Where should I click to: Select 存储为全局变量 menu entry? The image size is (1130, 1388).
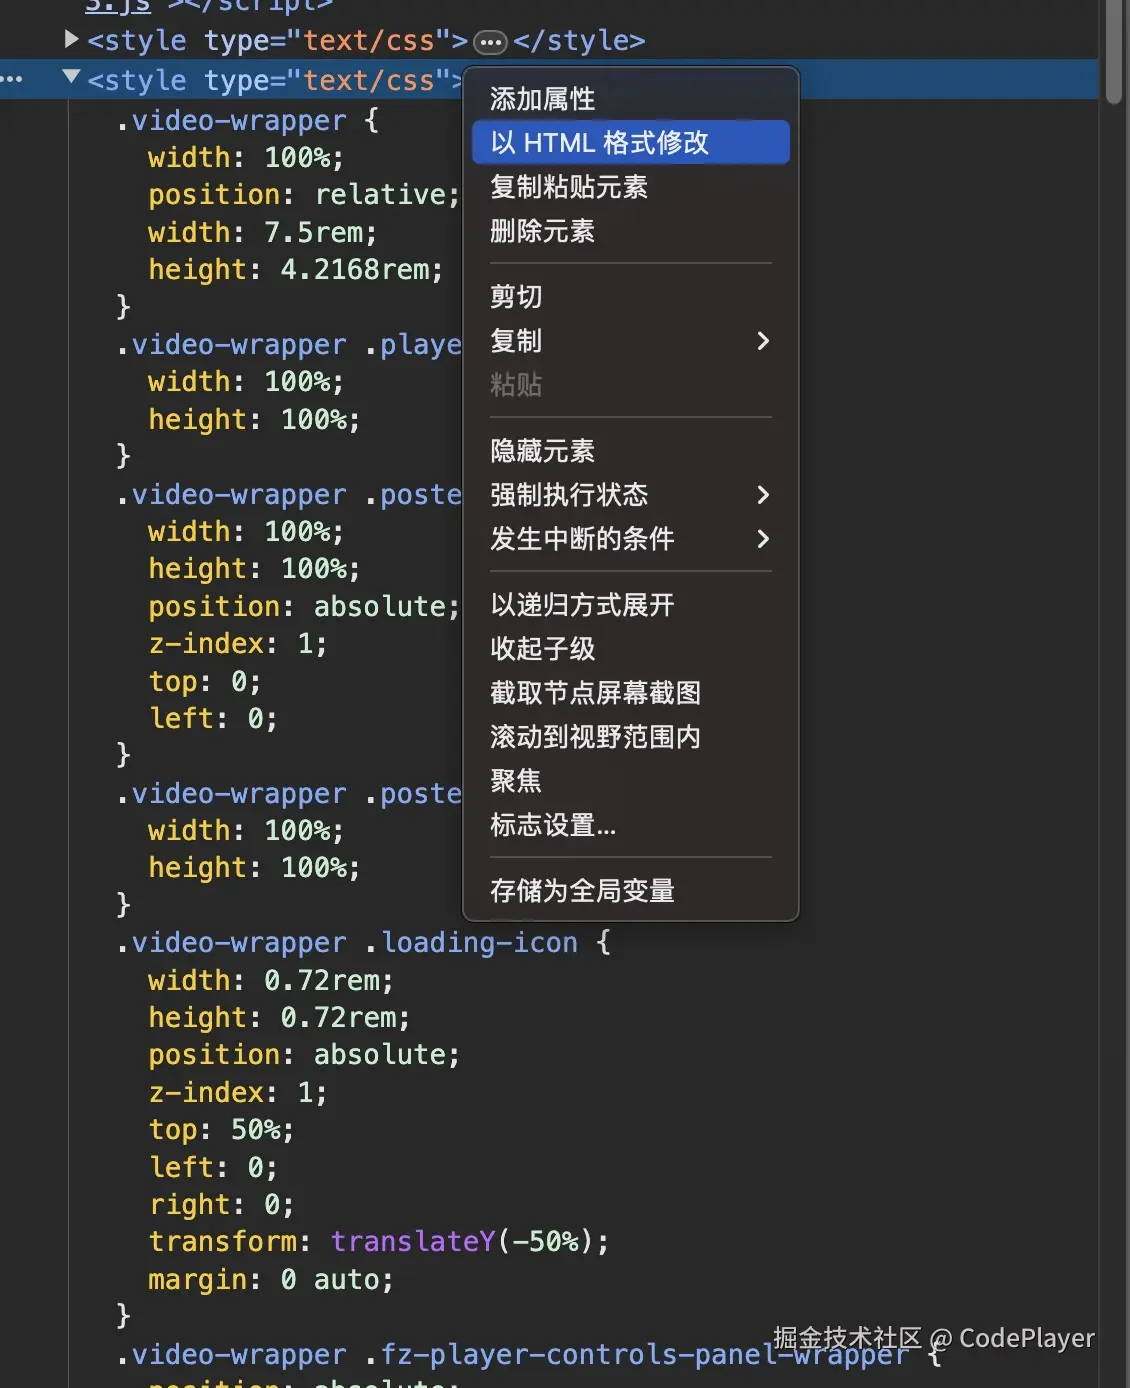[x=582, y=891]
